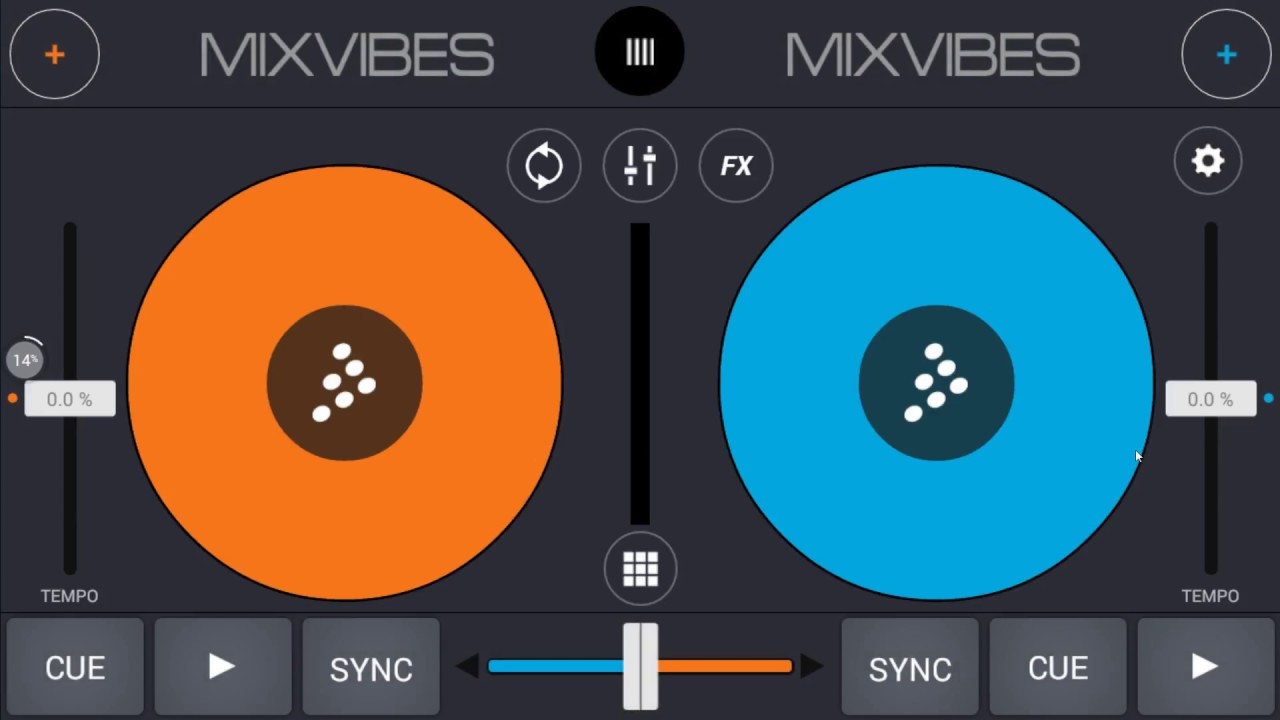Load a track onto the left deck
This screenshot has width=1280, height=720.
pyautogui.click(x=55, y=54)
